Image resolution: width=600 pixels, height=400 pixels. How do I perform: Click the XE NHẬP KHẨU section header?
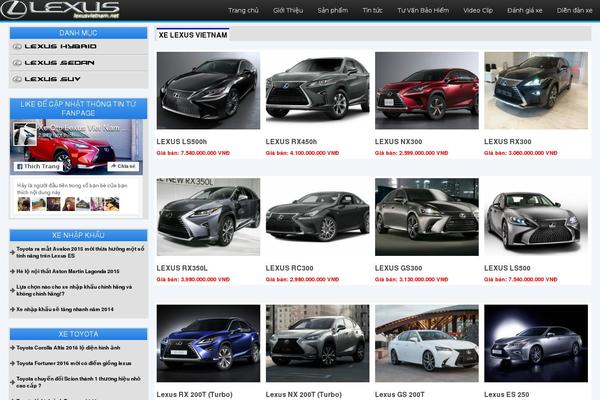[x=78, y=235]
